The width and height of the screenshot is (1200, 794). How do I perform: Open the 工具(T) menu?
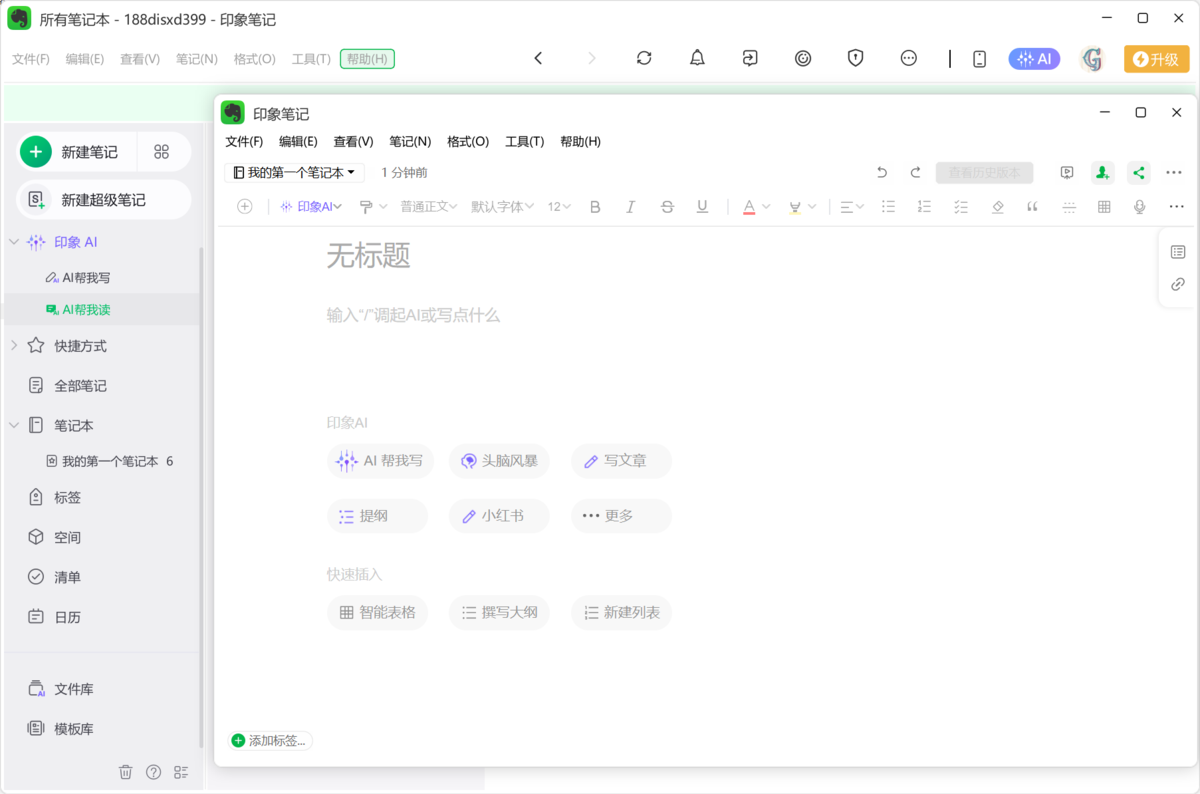[x=524, y=141]
